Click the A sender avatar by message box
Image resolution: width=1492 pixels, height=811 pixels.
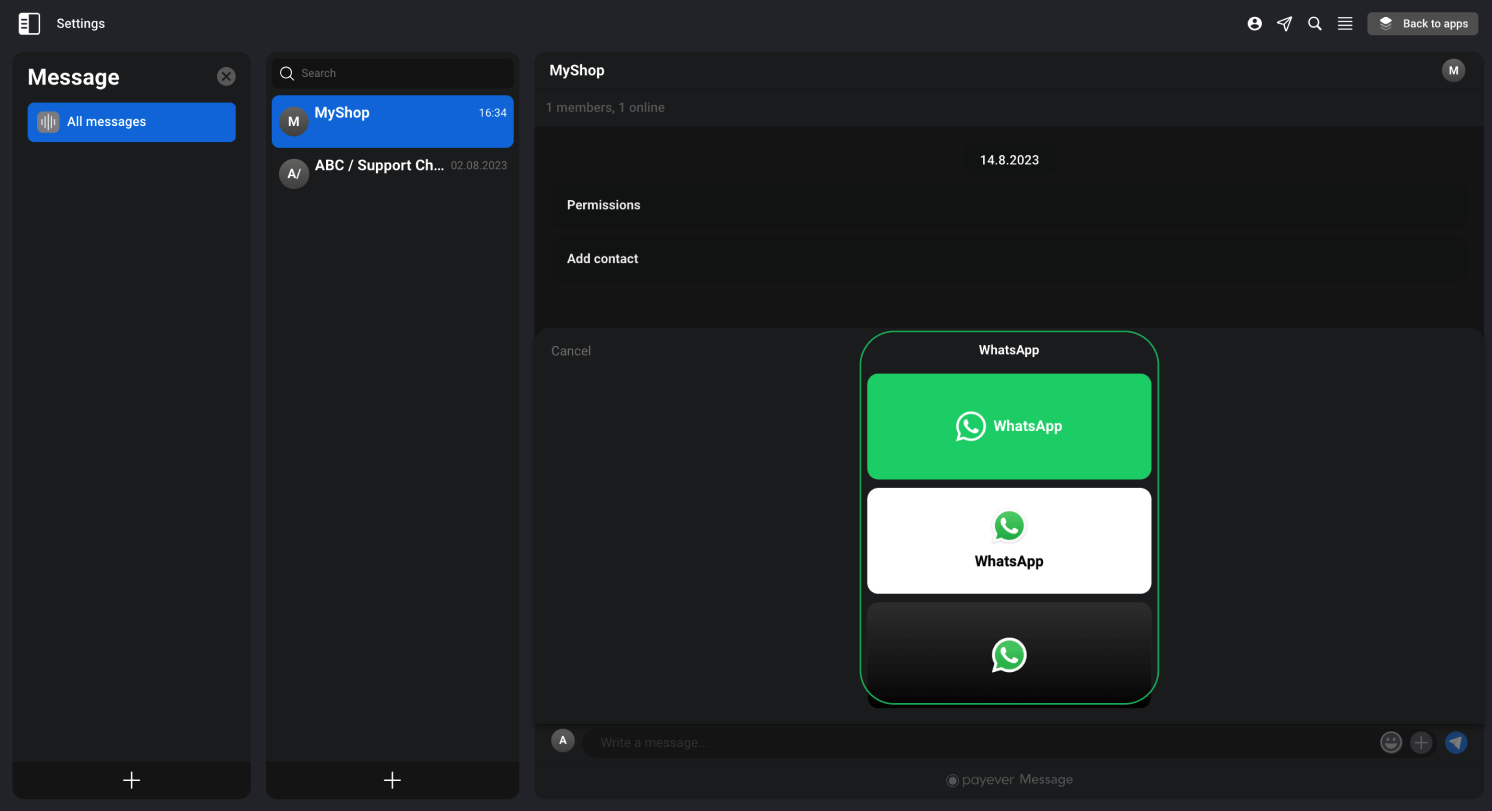[x=563, y=740]
